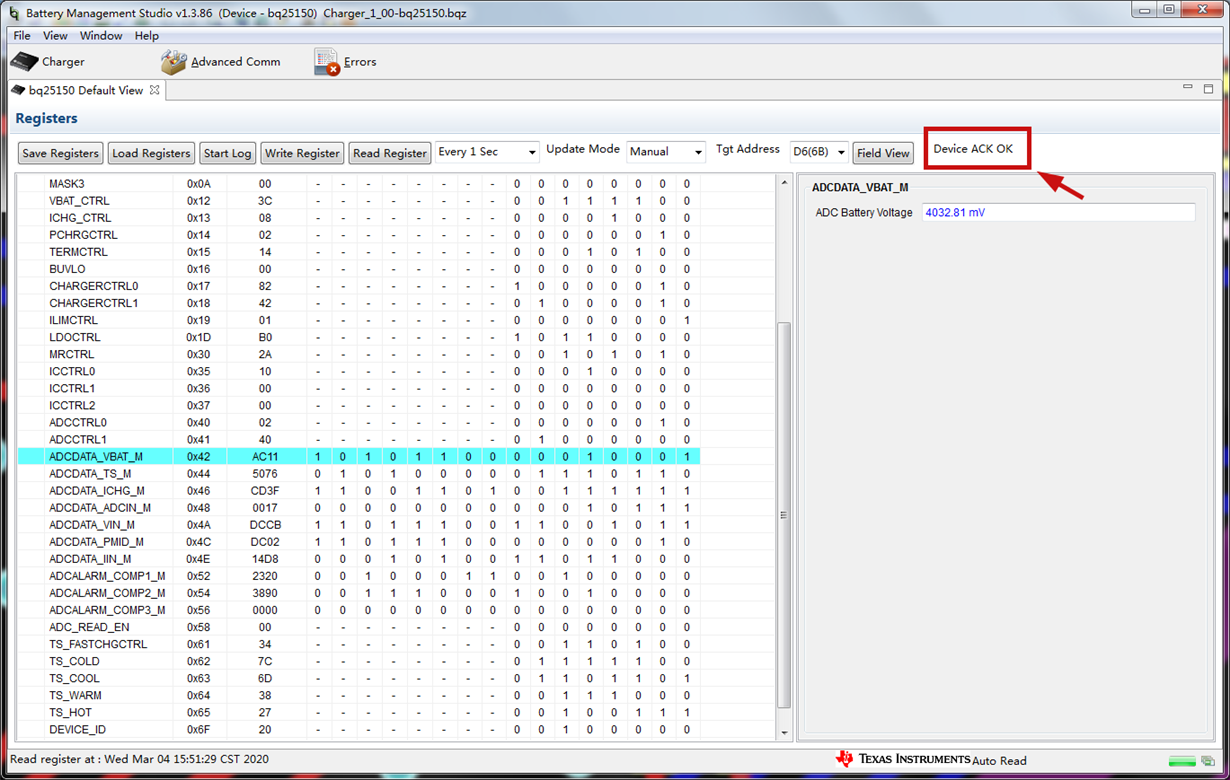Screen dimensions: 1230x780
Task: Open the File menu
Action: [22, 36]
